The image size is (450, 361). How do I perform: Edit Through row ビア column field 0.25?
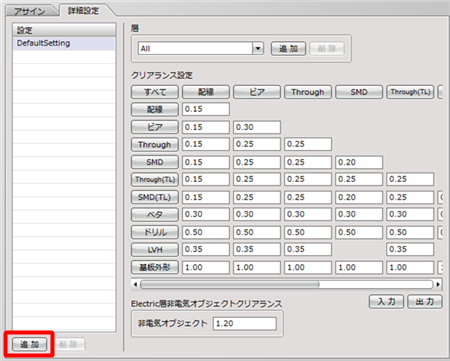click(257, 144)
